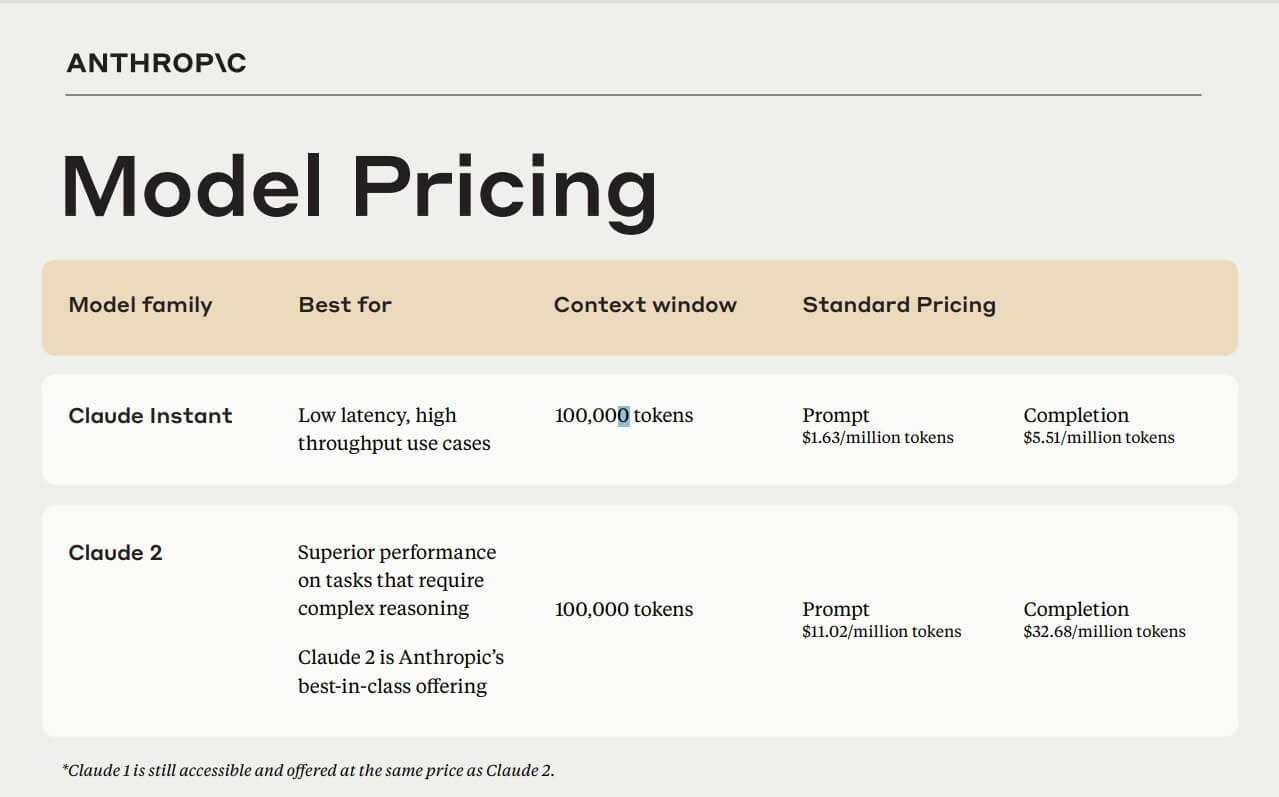Click the $11.02/million tokens price
This screenshot has height=797, width=1279.
tap(881, 632)
